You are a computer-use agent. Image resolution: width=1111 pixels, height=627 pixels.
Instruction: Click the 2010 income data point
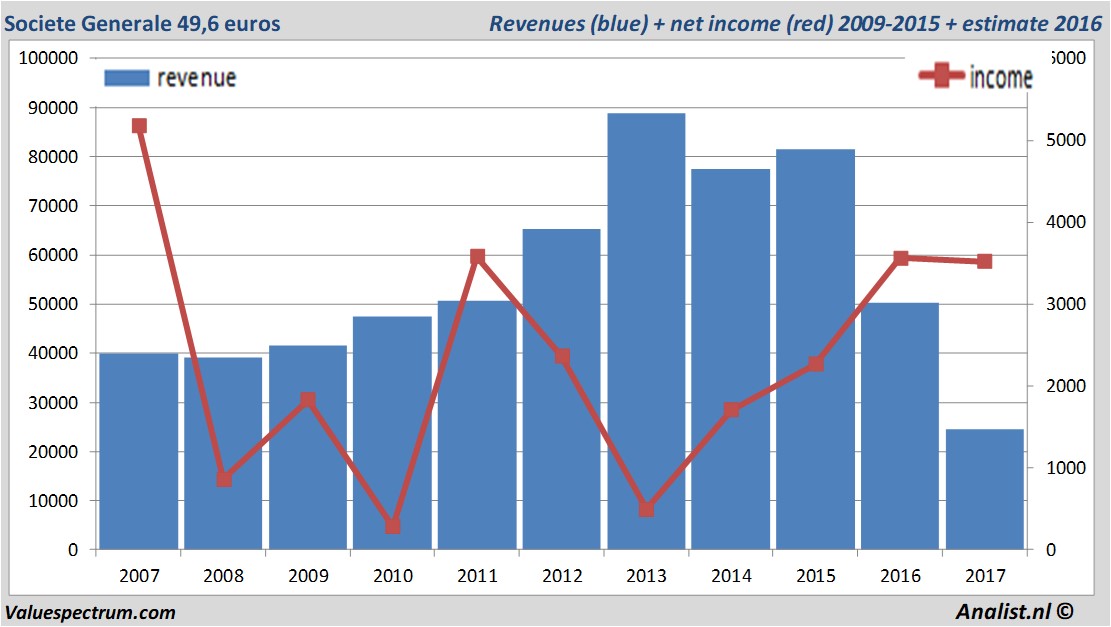pyautogui.click(x=393, y=526)
